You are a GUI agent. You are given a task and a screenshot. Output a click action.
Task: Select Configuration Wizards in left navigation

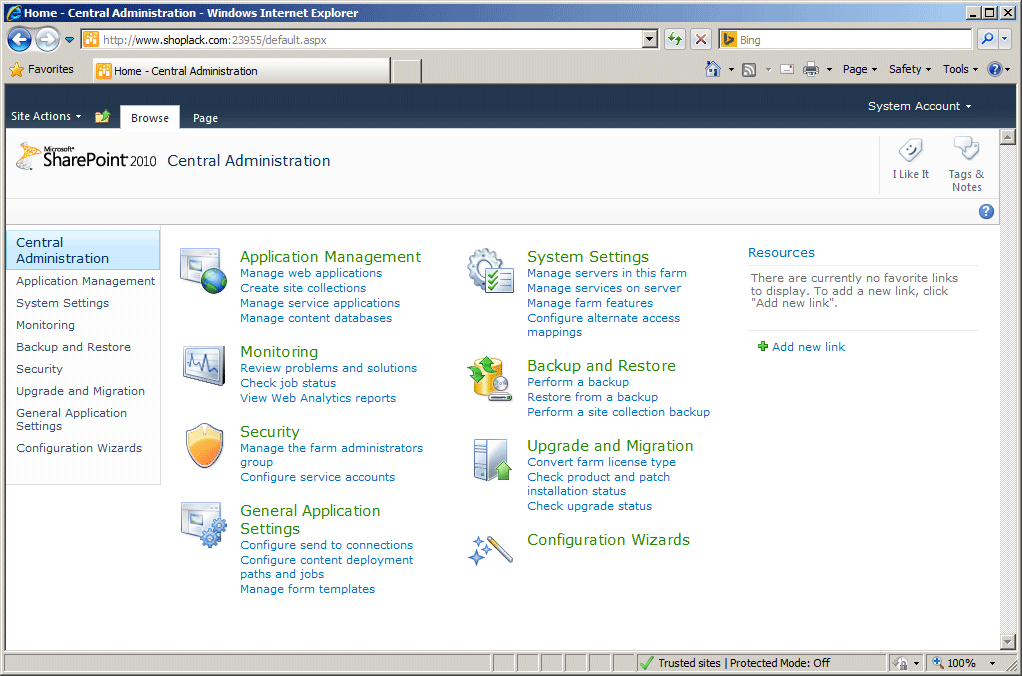(x=79, y=448)
